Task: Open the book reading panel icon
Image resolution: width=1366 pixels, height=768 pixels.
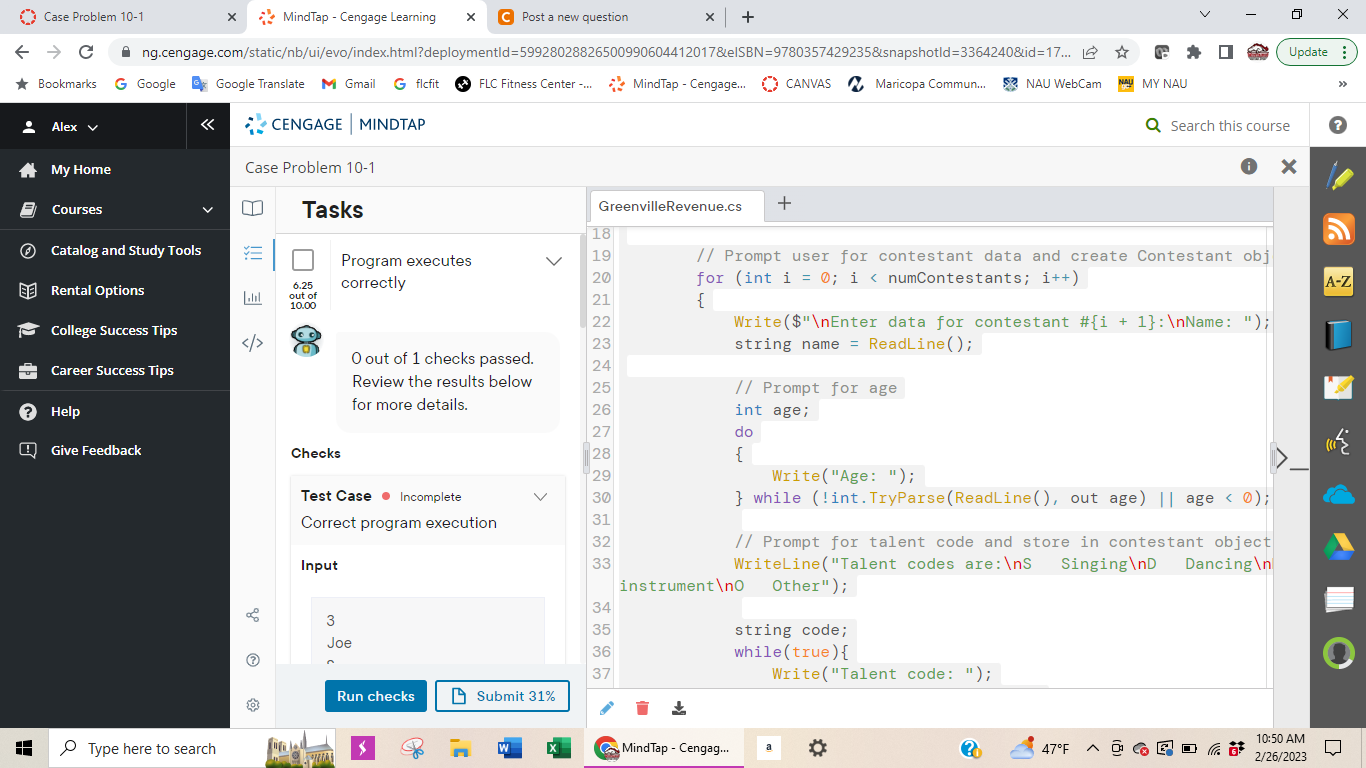Action: tap(253, 208)
